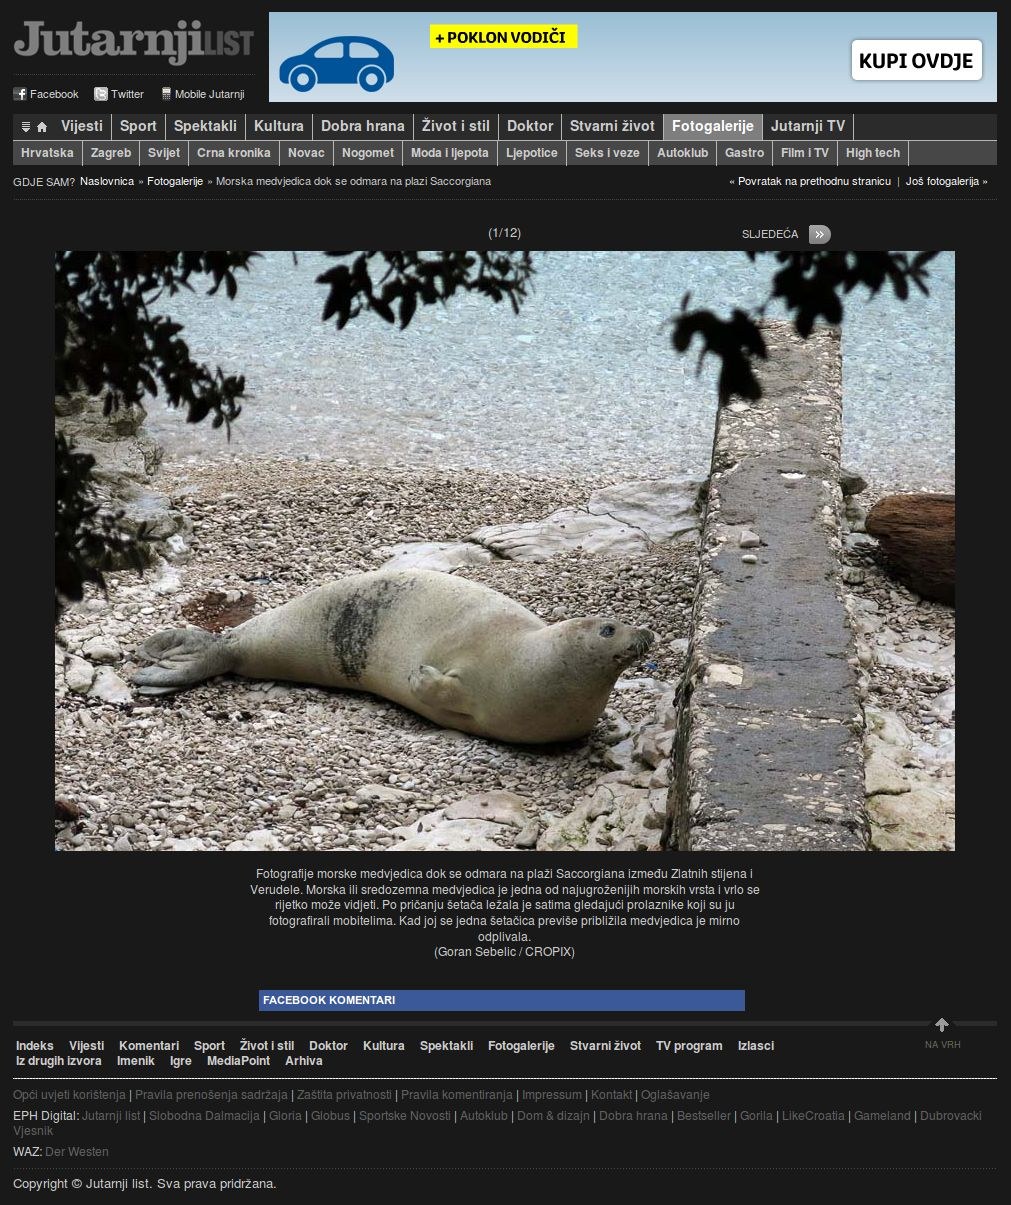Open the Vijesti main menu tab

(82, 126)
